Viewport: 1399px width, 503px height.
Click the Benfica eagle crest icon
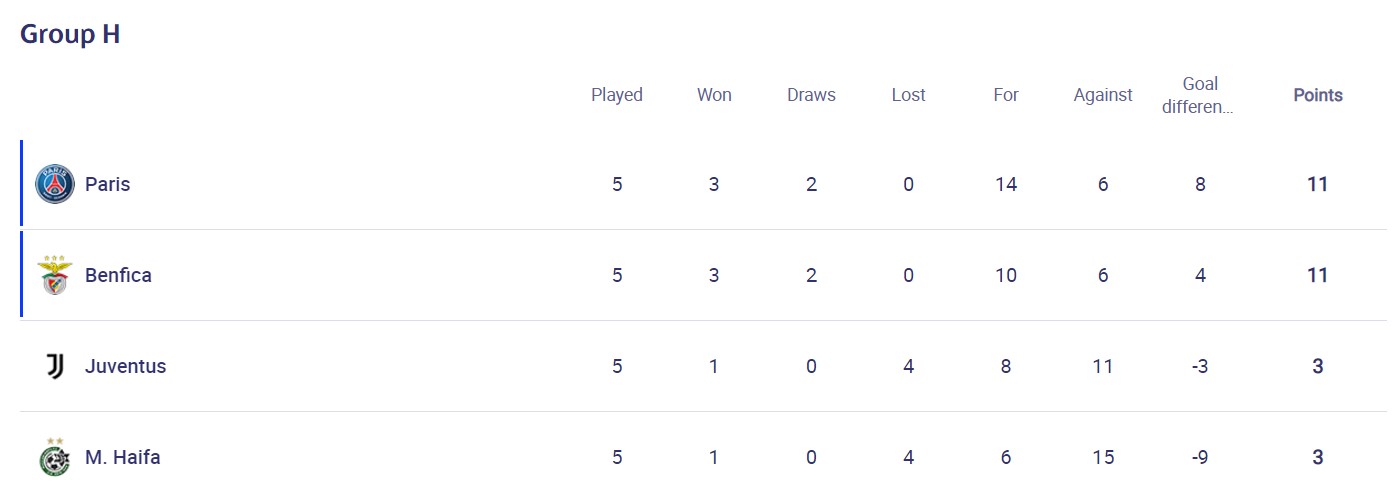(x=55, y=275)
